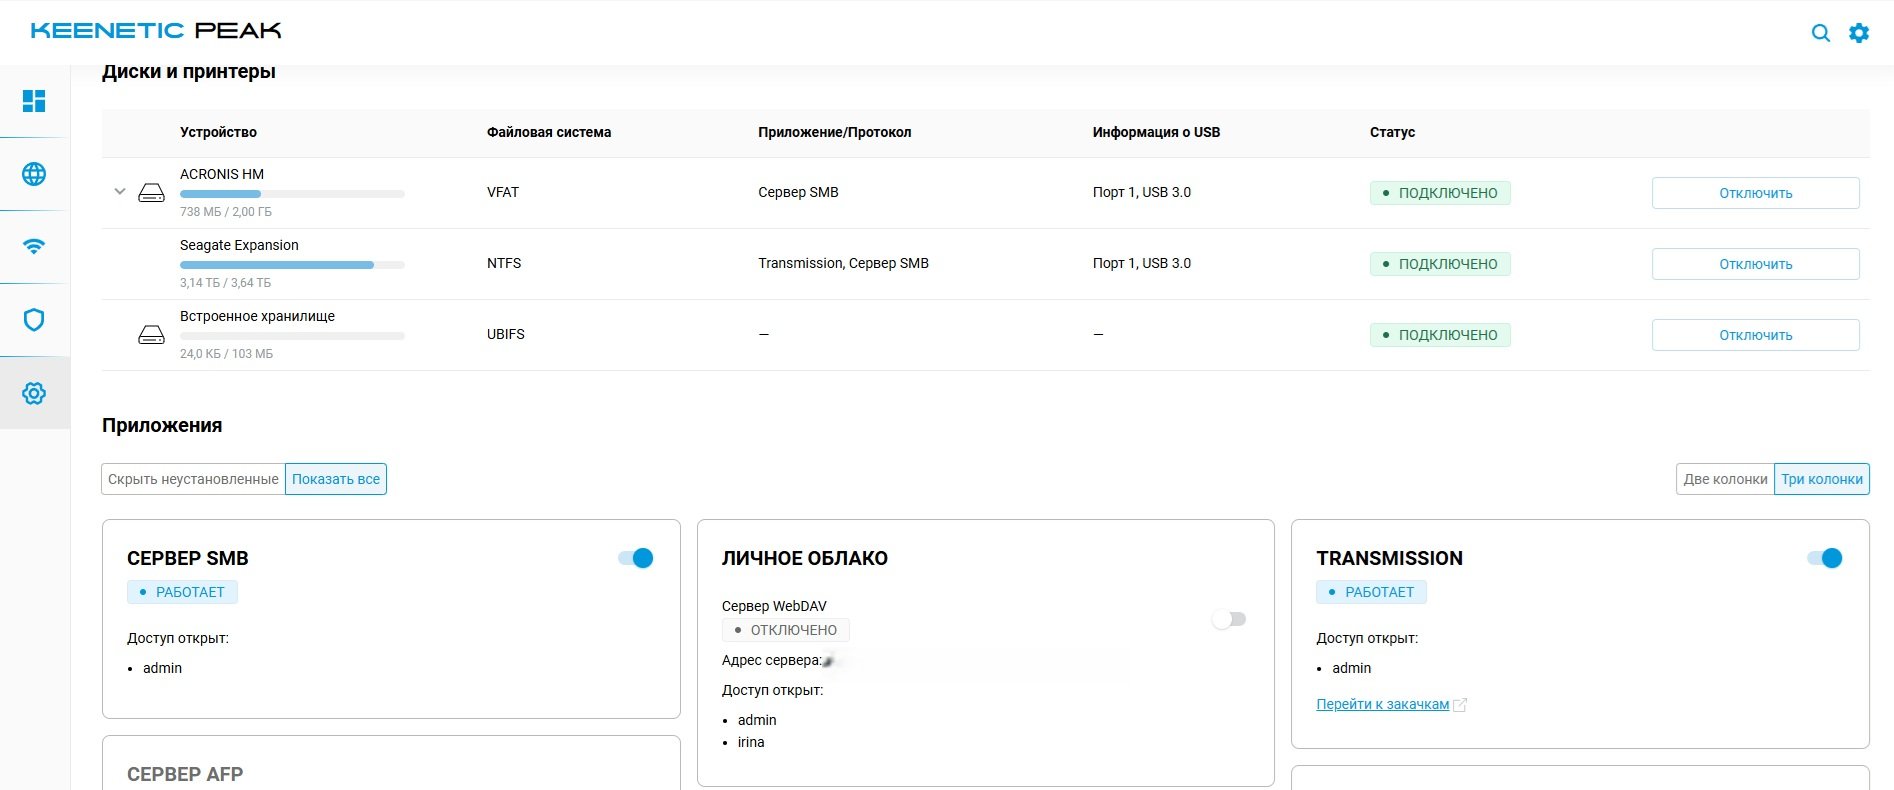Open the dashboard icon in sidebar
The width and height of the screenshot is (1894, 790).
click(34, 101)
